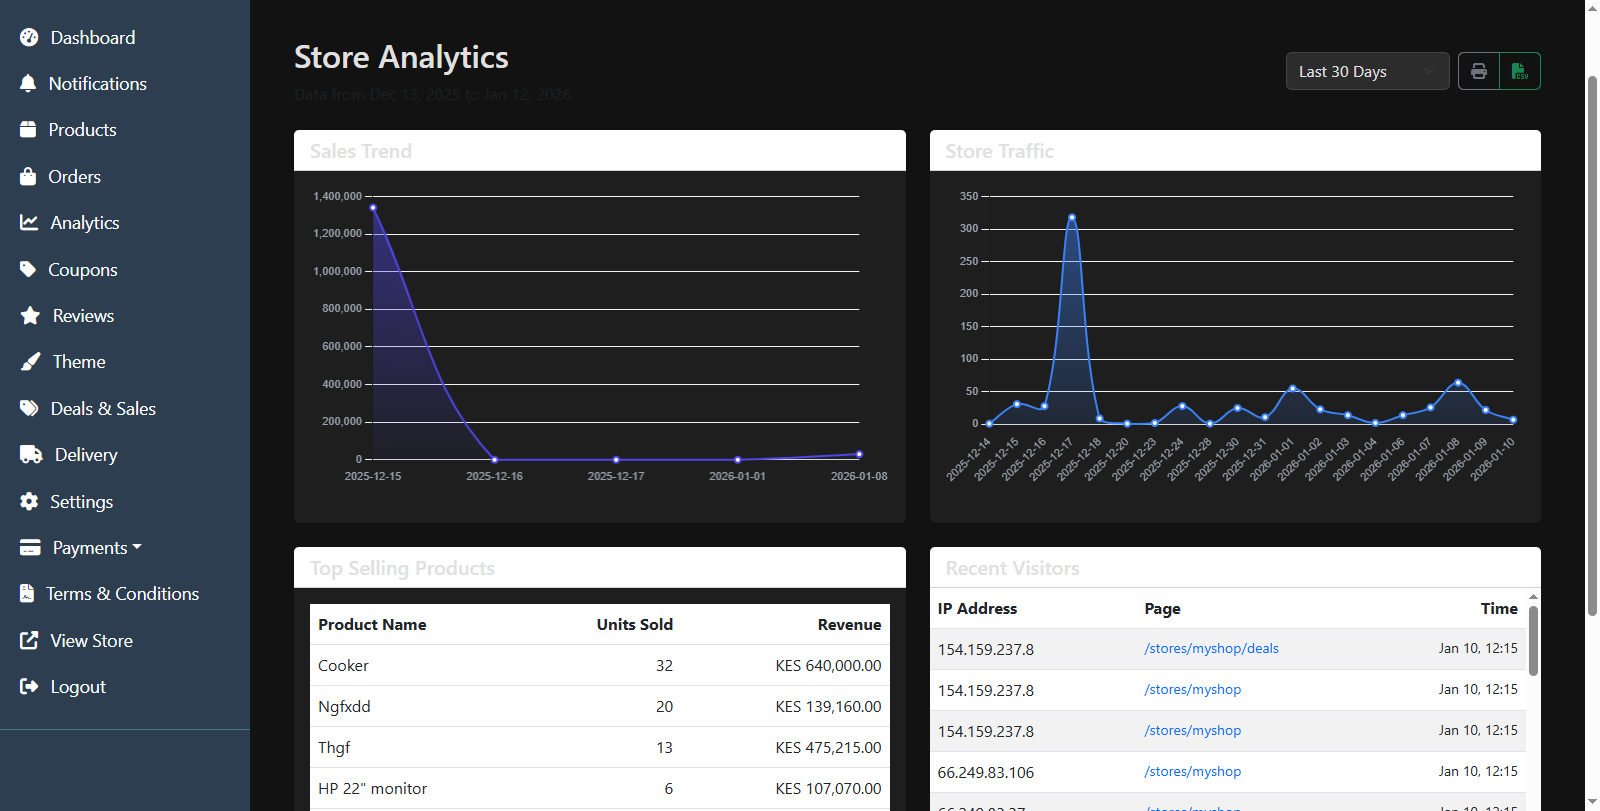Open the Products menu item

[82, 130]
